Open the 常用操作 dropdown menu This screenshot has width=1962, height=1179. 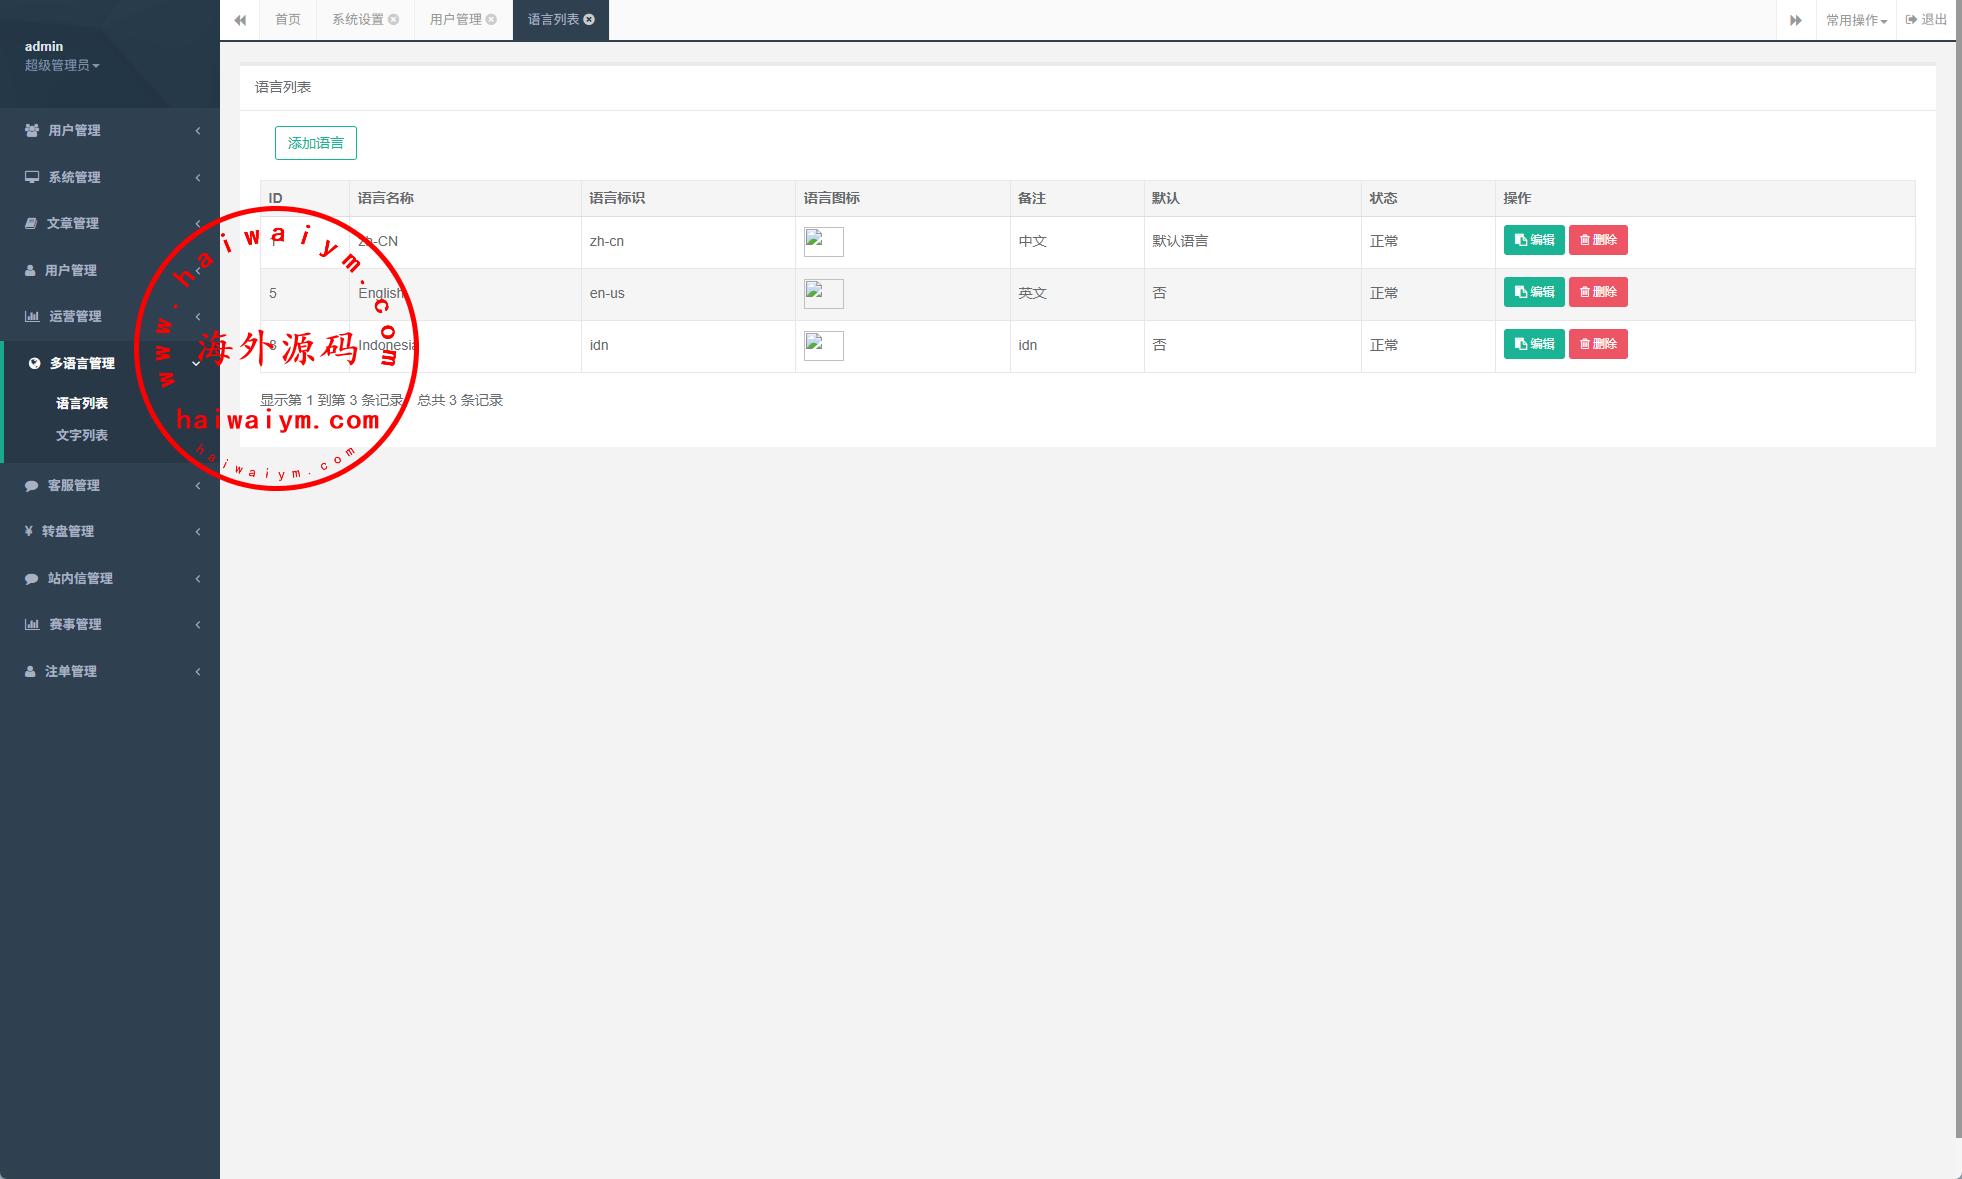click(x=1856, y=20)
